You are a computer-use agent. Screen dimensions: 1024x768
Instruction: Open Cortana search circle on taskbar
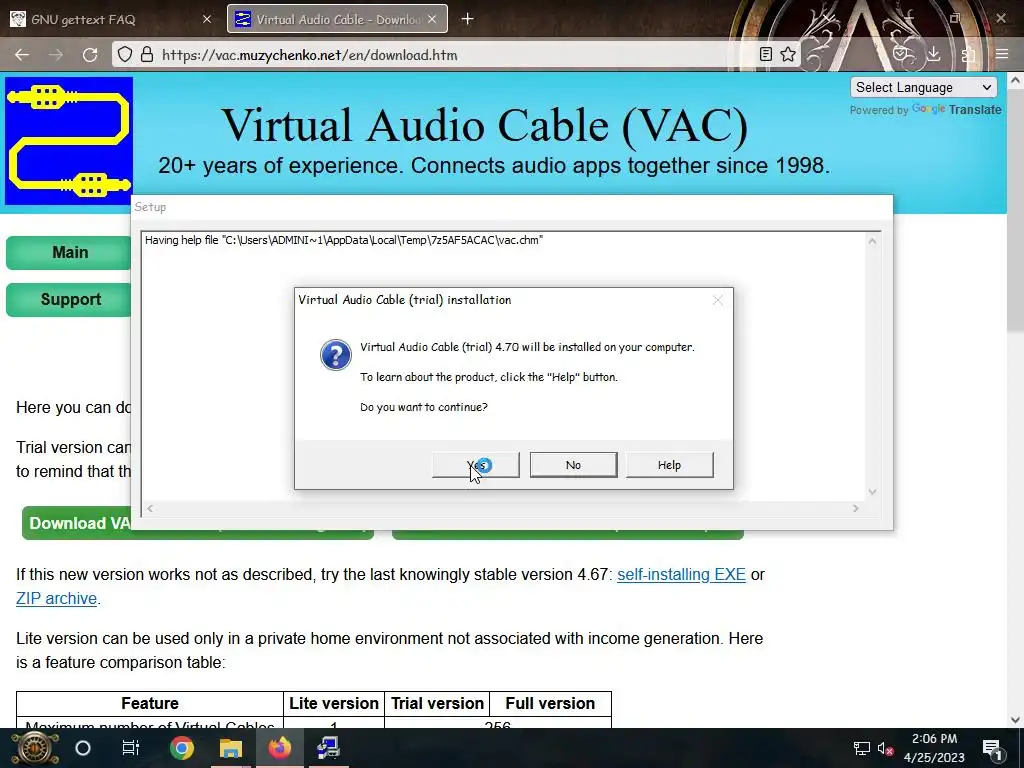pyautogui.click(x=83, y=748)
